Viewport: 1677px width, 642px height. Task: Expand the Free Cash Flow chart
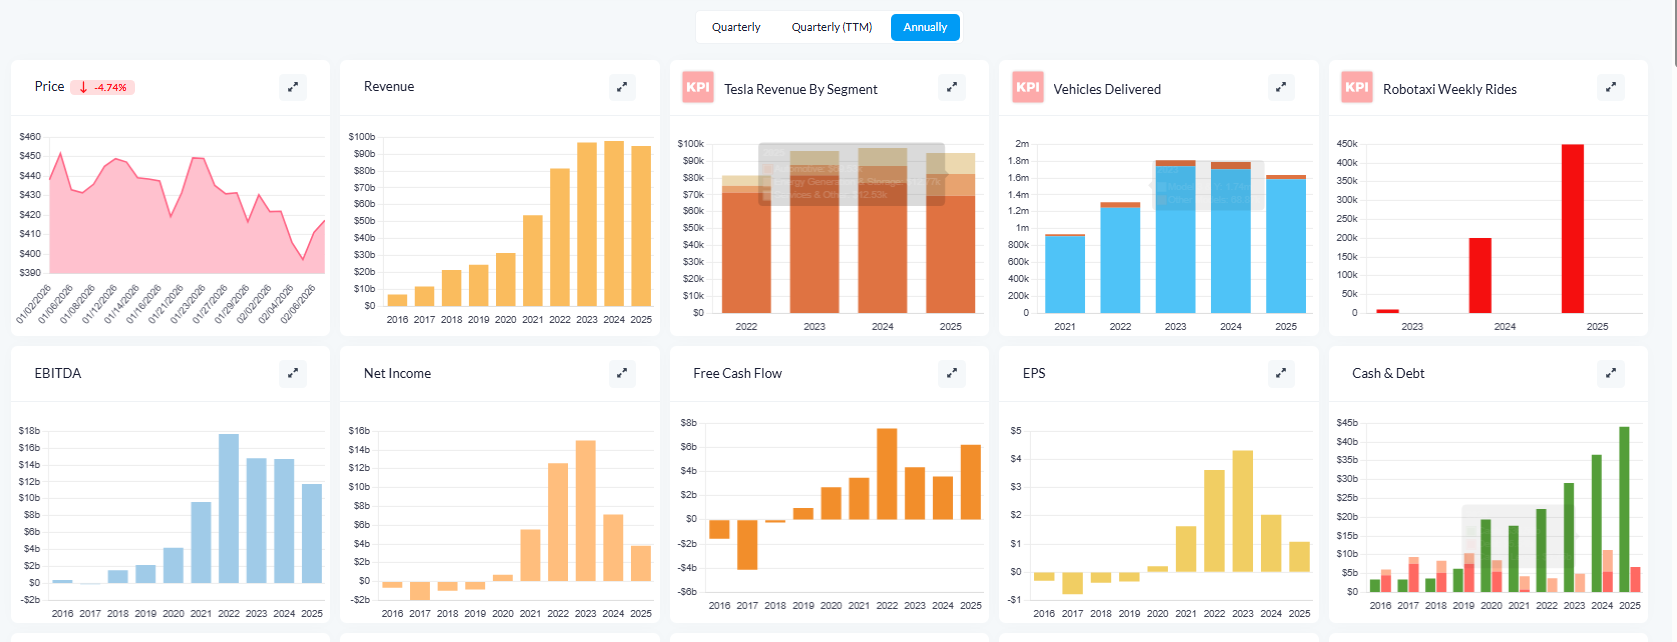coord(952,373)
